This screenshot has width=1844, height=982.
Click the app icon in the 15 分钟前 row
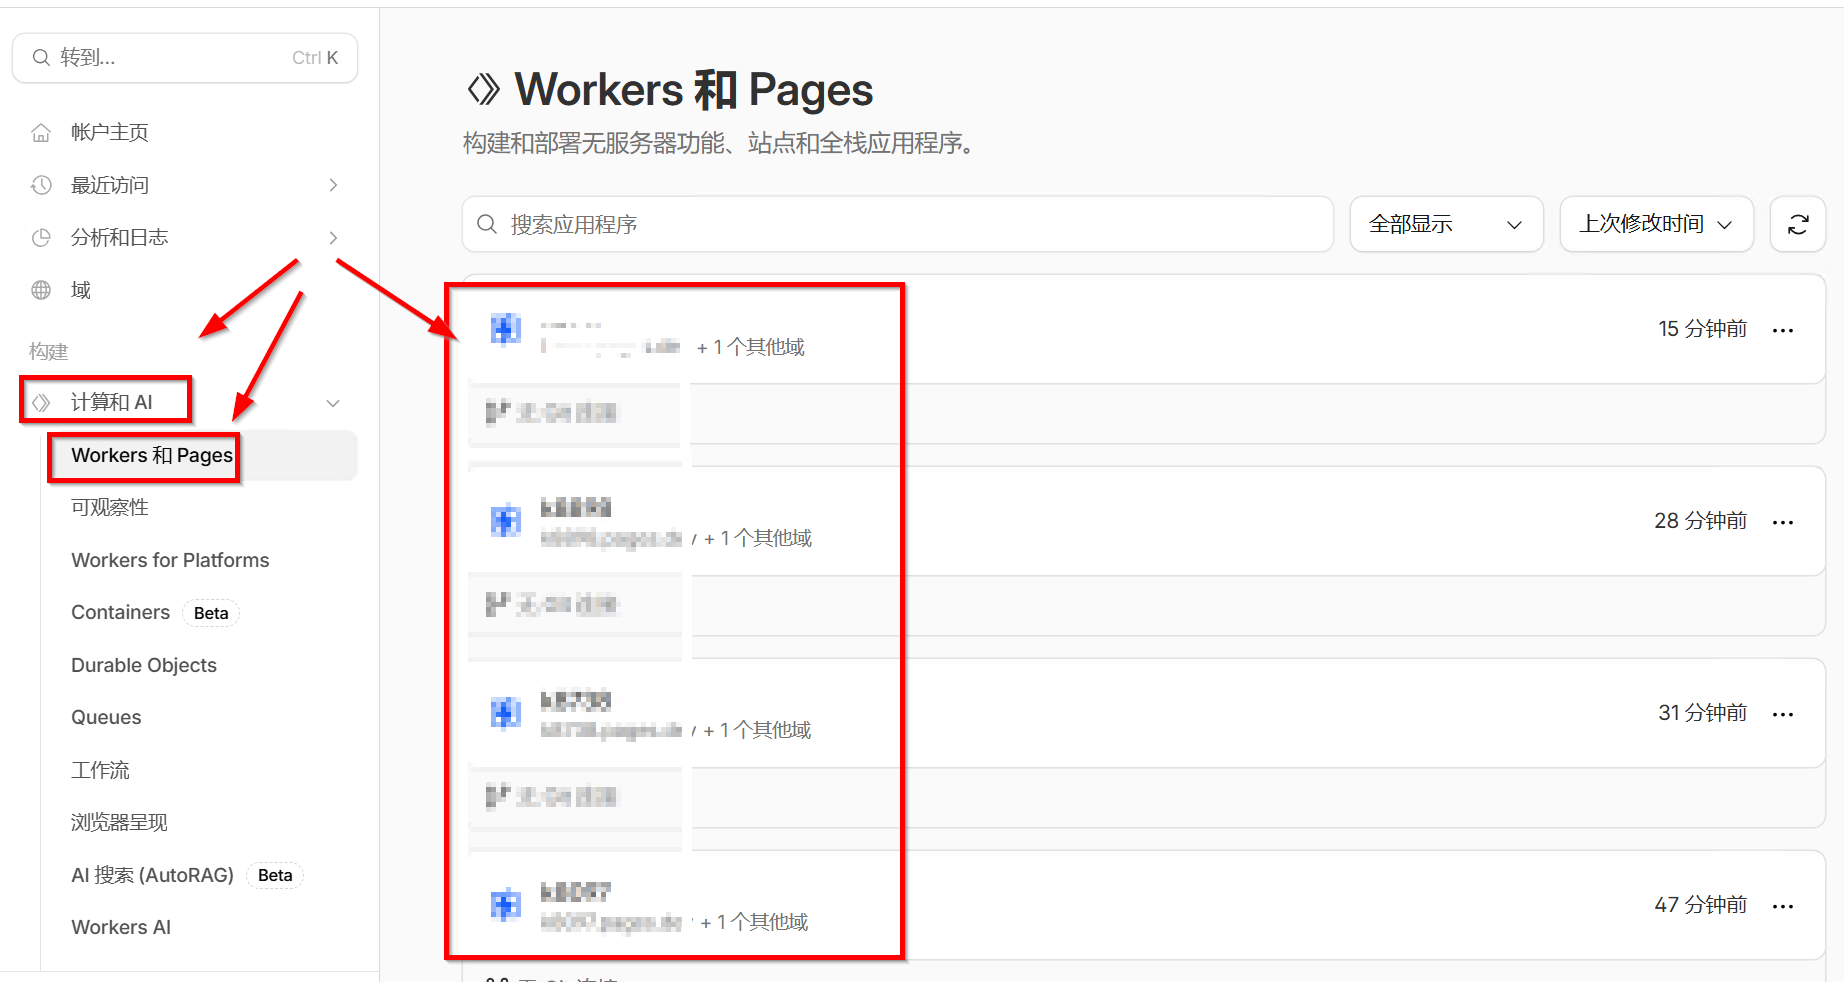pyautogui.click(x=506, y=329)
